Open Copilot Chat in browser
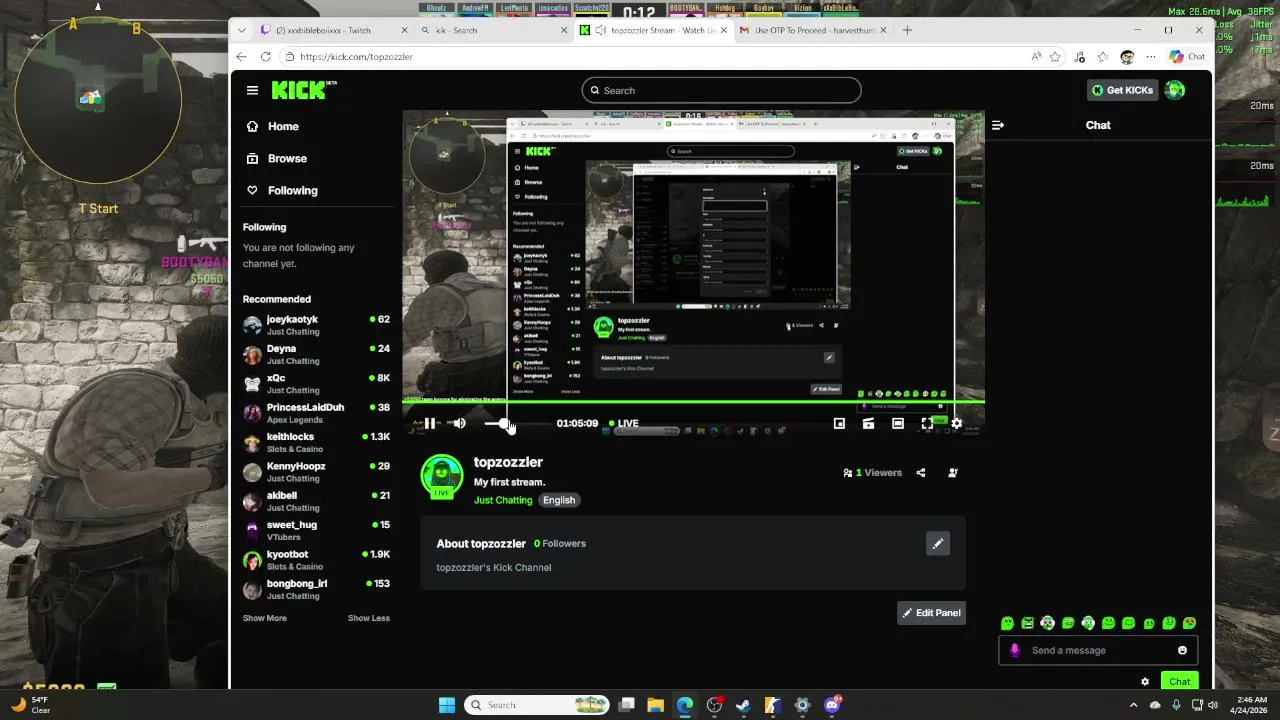 (x=1187, y=57)
